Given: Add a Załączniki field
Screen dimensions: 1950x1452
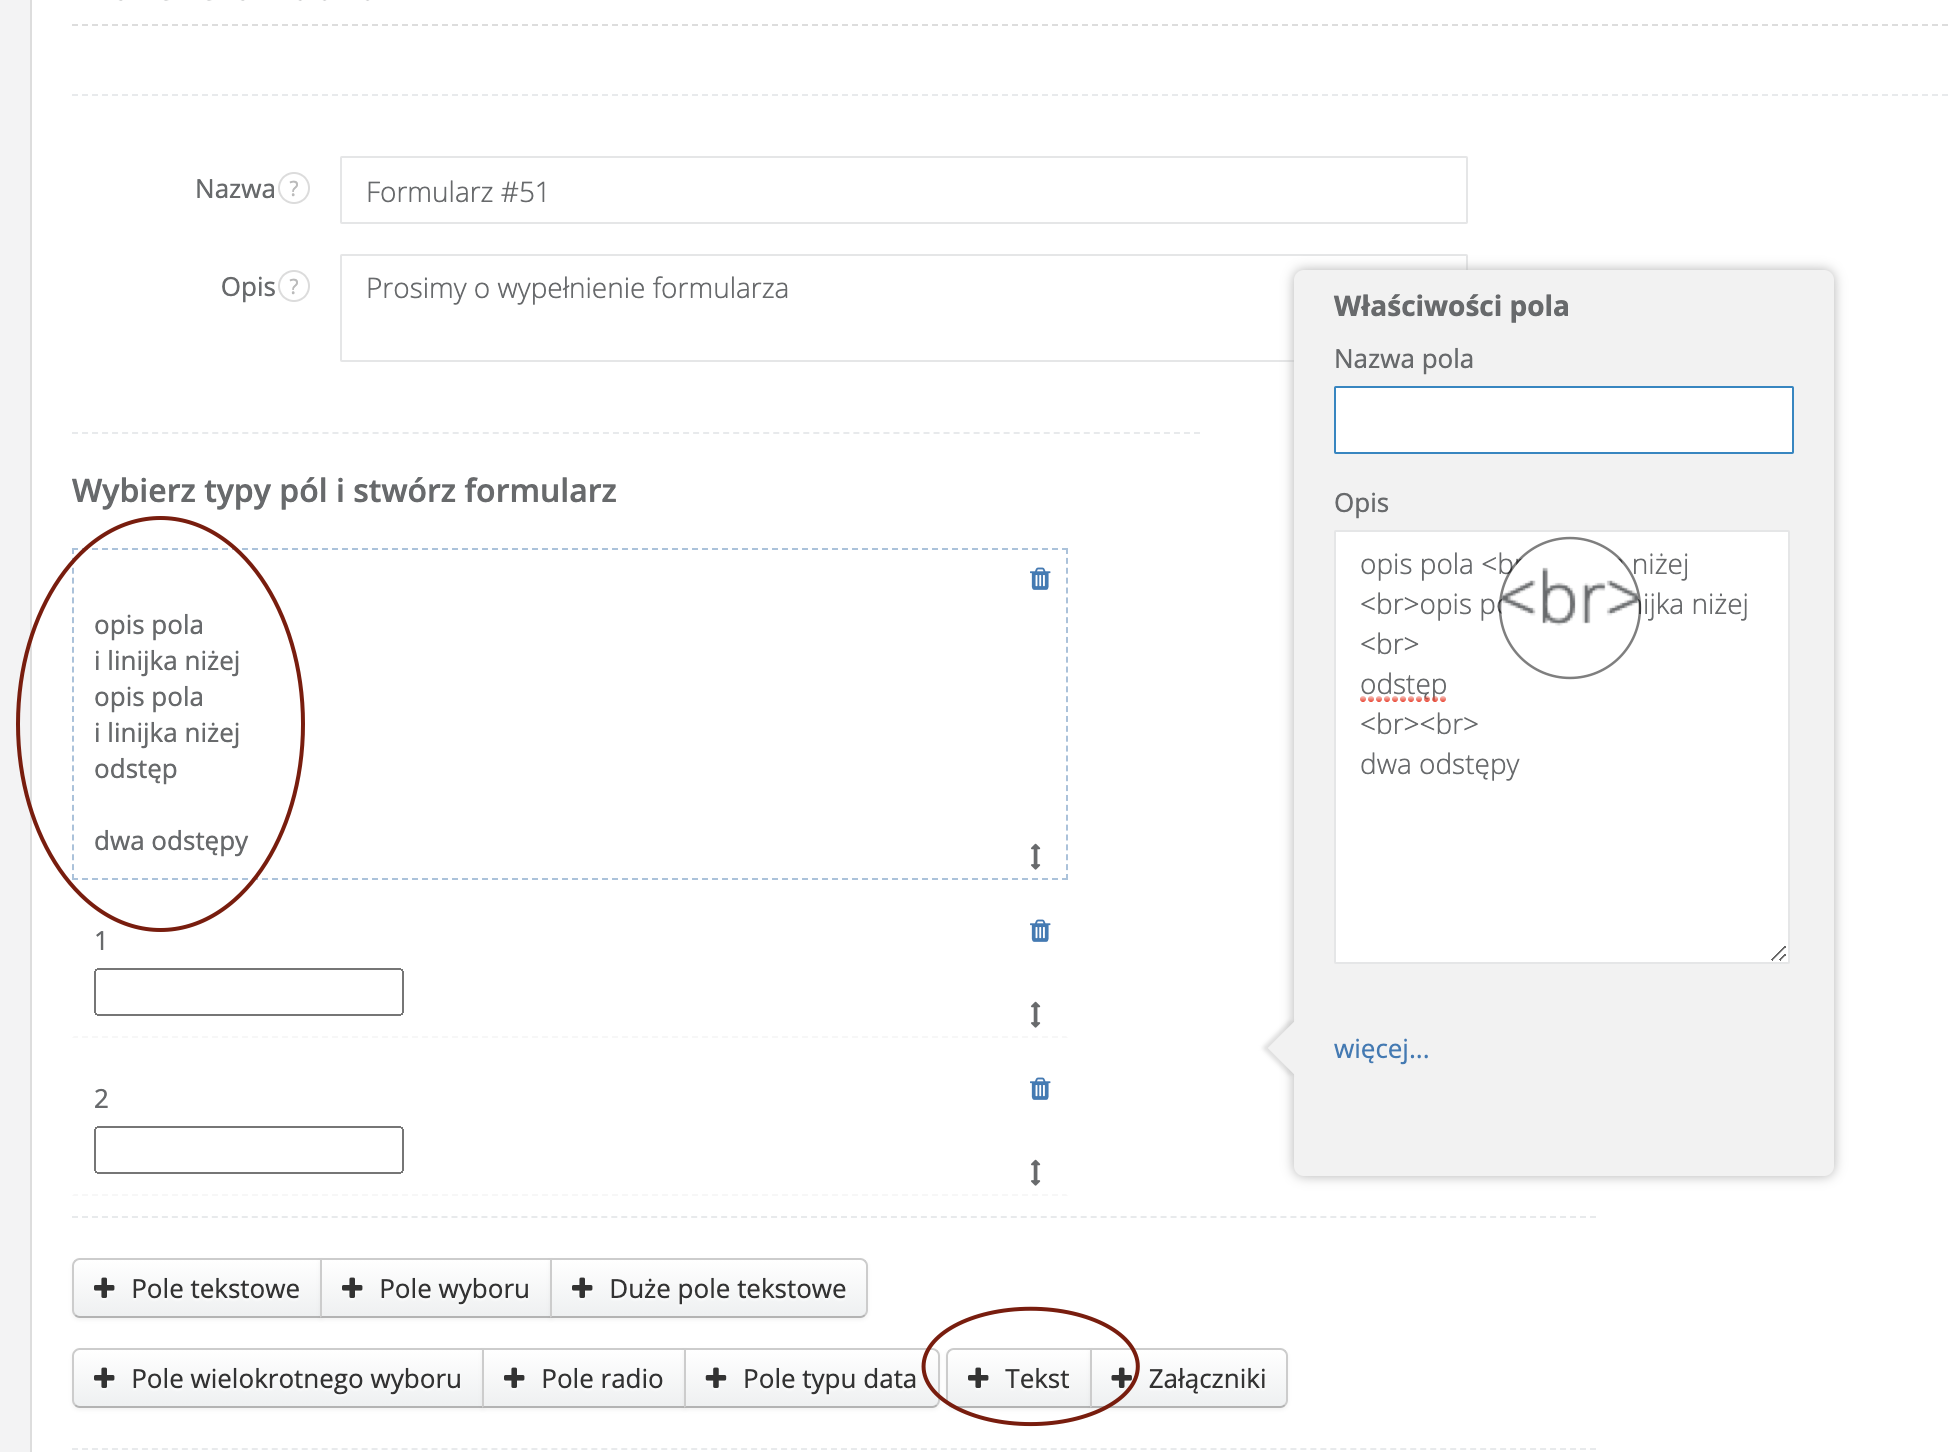Looking at the screenshot, I should [1189, 1378].
